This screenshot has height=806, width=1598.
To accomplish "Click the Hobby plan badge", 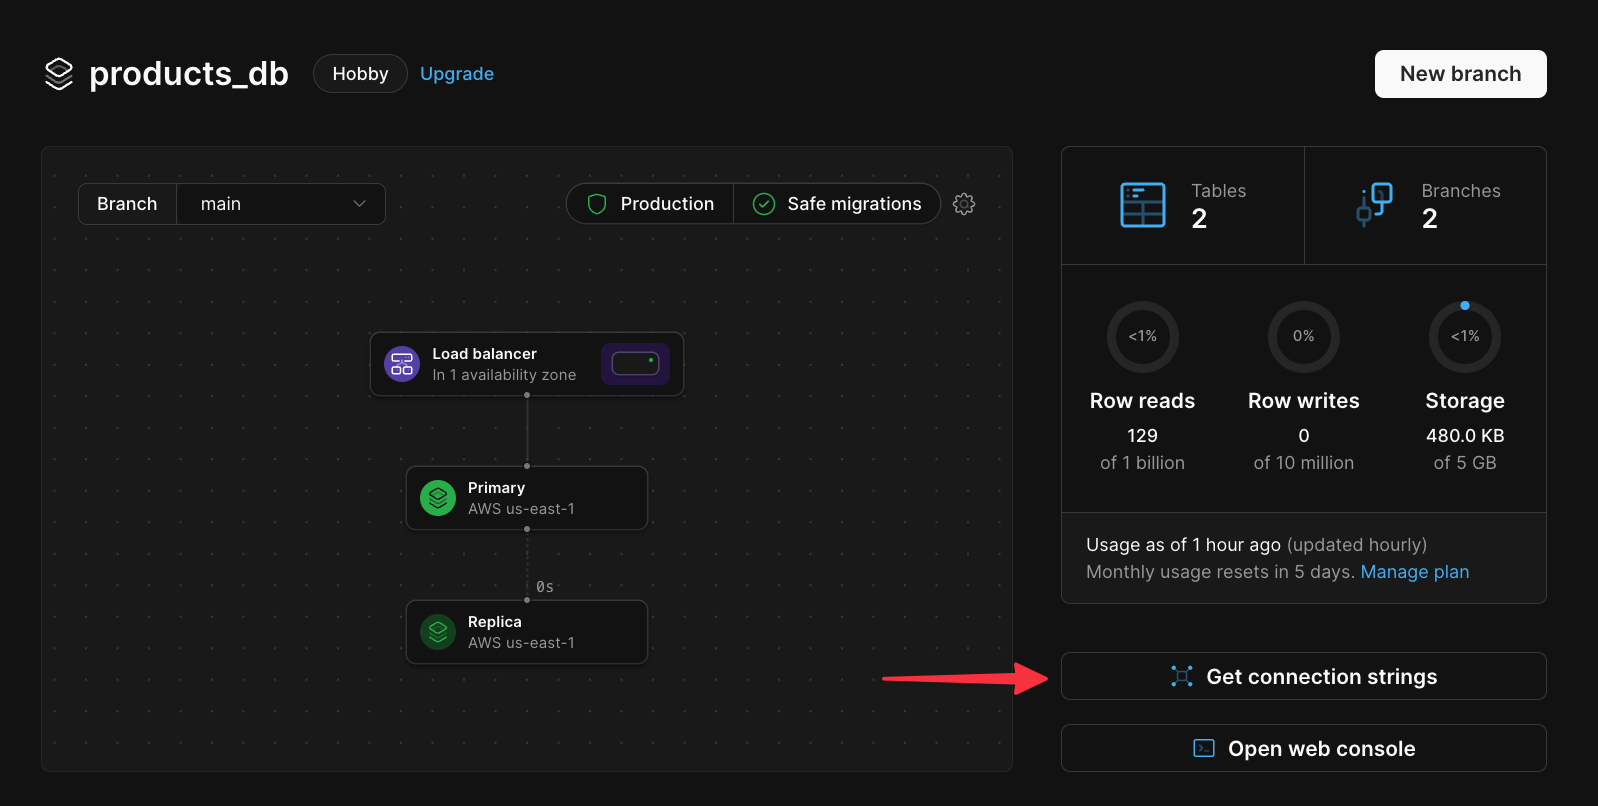I will (360, 74).
